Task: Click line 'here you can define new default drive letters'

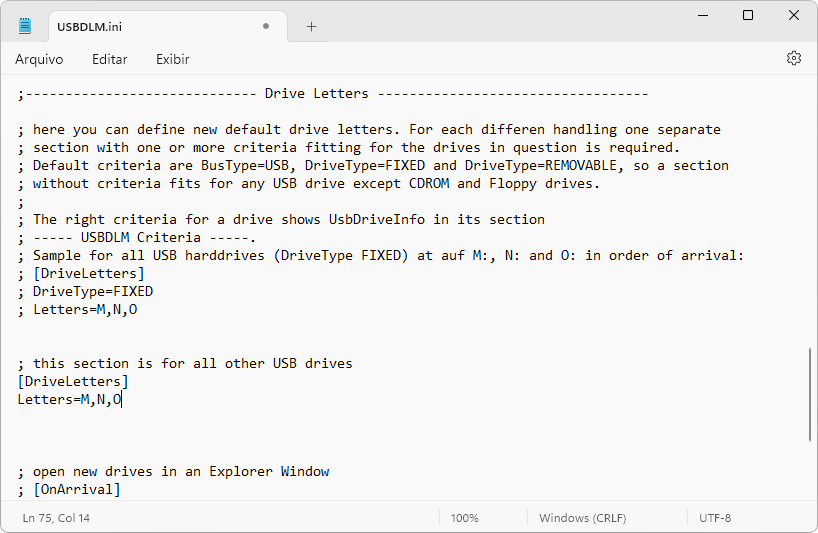Action: pyautogui.click(x=369, y=130)
